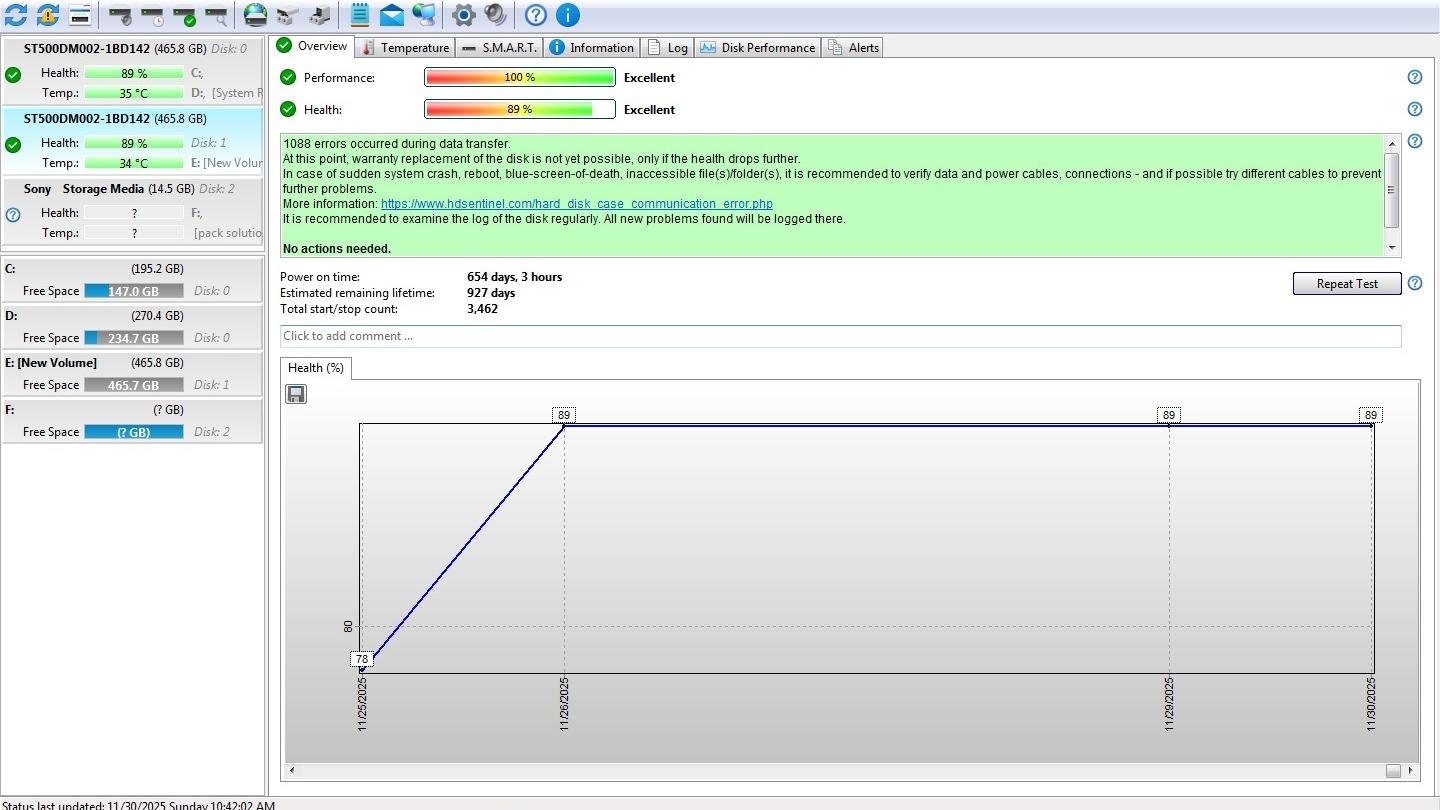Screen dimensions: 1440x810
Task: Save the health chart using floppy icon
Action: [x=296, y=394]
